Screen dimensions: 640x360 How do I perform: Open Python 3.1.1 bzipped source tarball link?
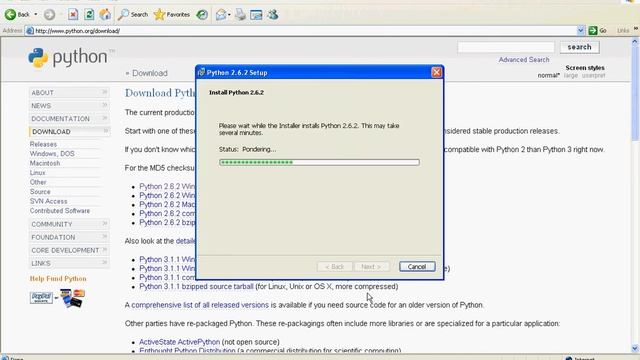(196, 287)
